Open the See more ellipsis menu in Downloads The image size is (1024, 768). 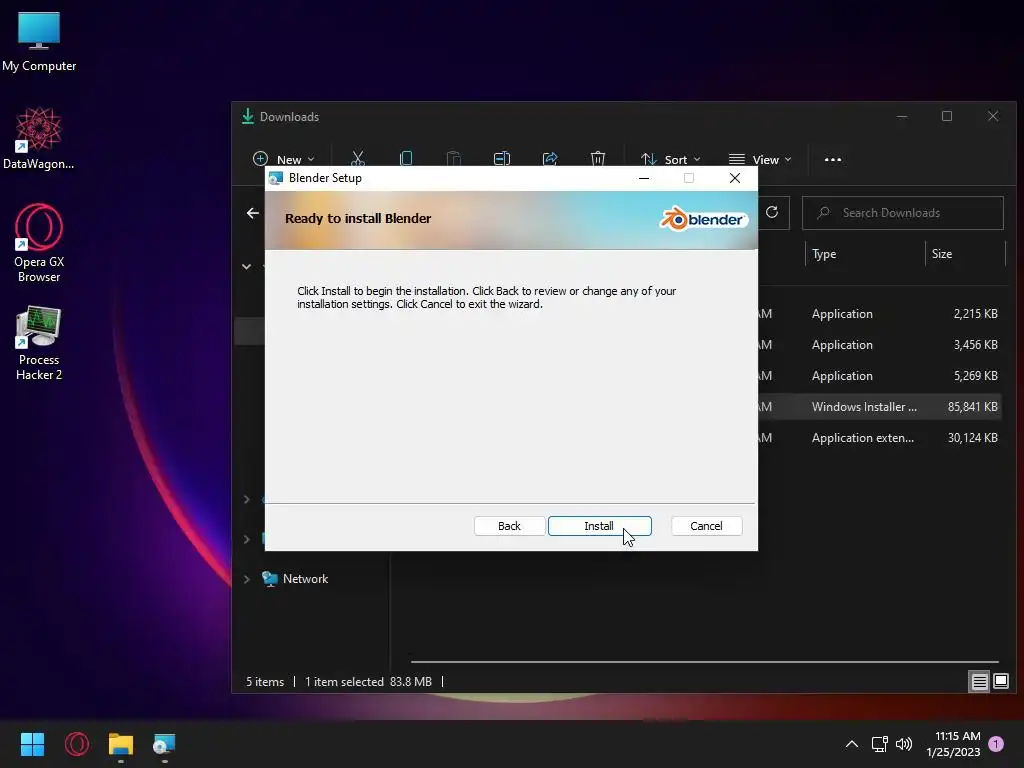point(833,159)
